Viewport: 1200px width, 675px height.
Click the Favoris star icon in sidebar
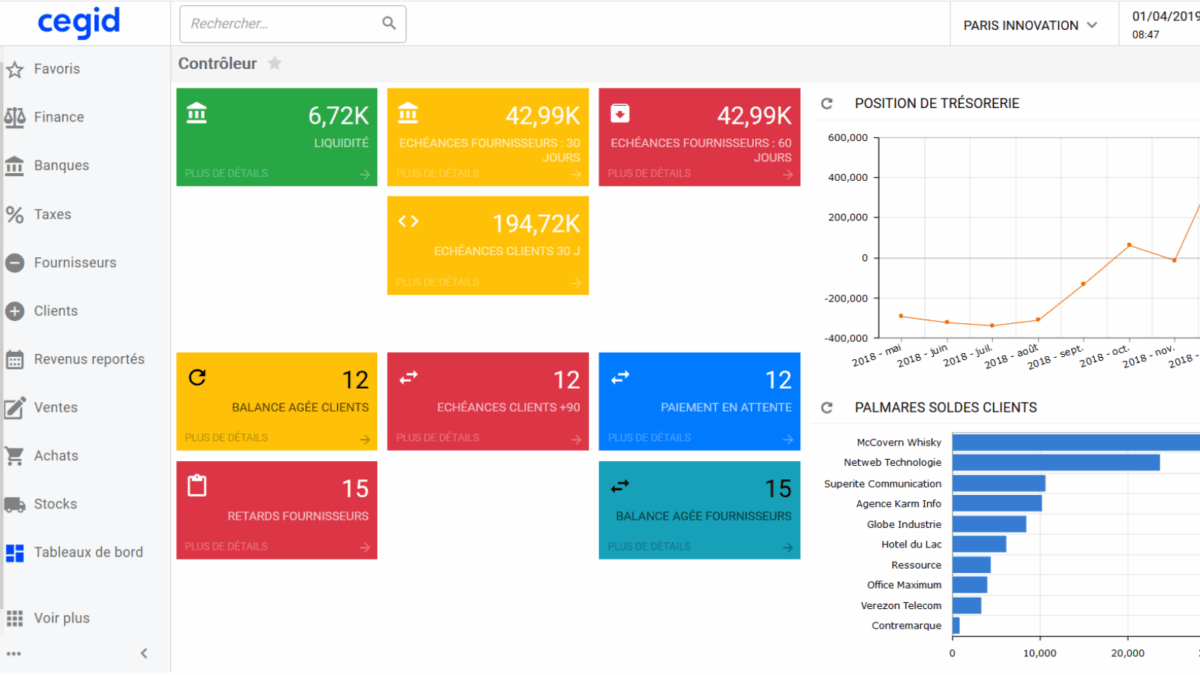click(15, 70)
